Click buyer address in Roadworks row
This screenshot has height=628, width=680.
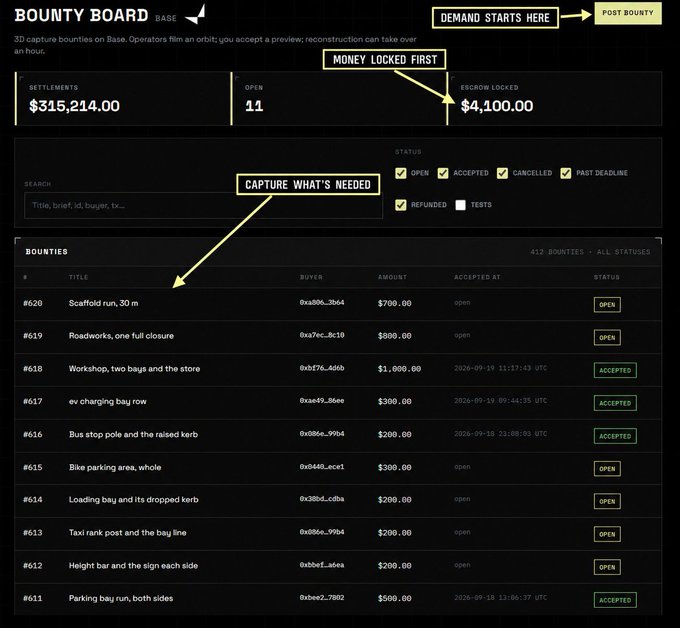click(322, 335)
